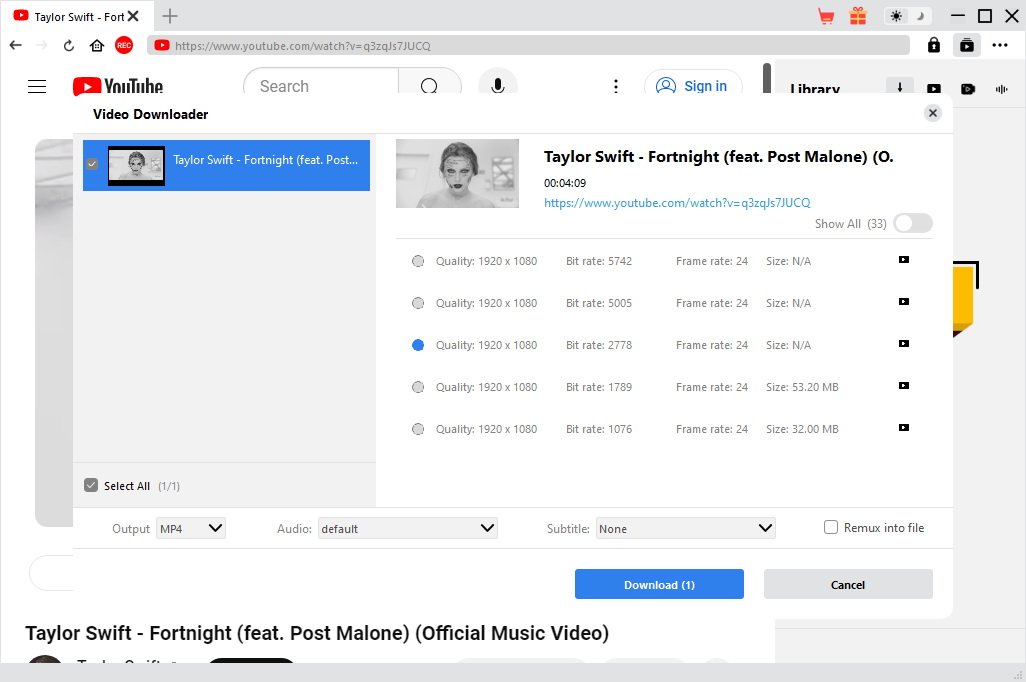Open the Audio default dropdown
The height and width of the screenshot is (682, 1026).
coord(407,528)
